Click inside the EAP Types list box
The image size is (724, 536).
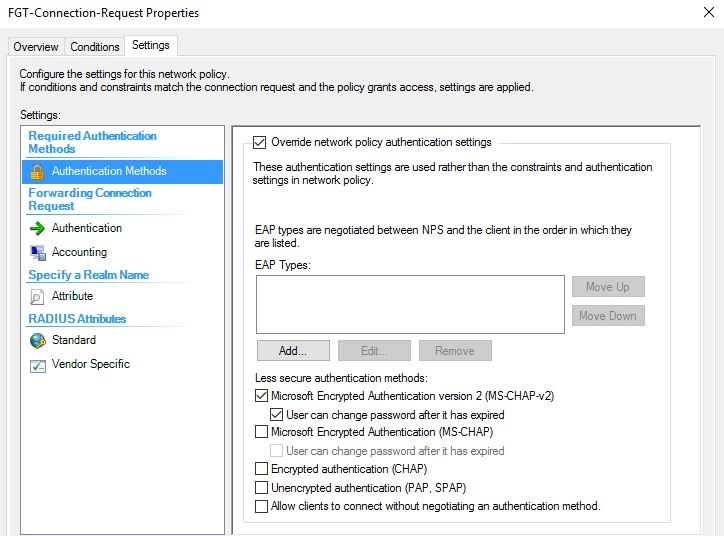pos(410,304)
